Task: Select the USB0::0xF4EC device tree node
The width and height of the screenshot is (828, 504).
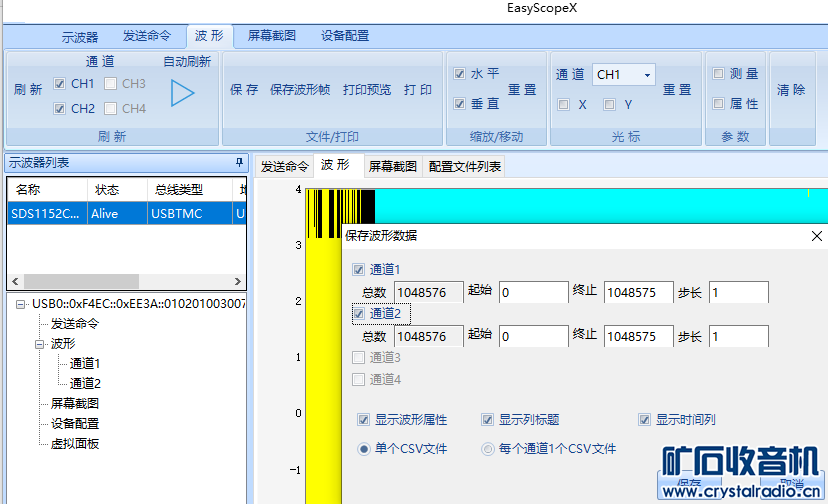Action: coord(138,304)
